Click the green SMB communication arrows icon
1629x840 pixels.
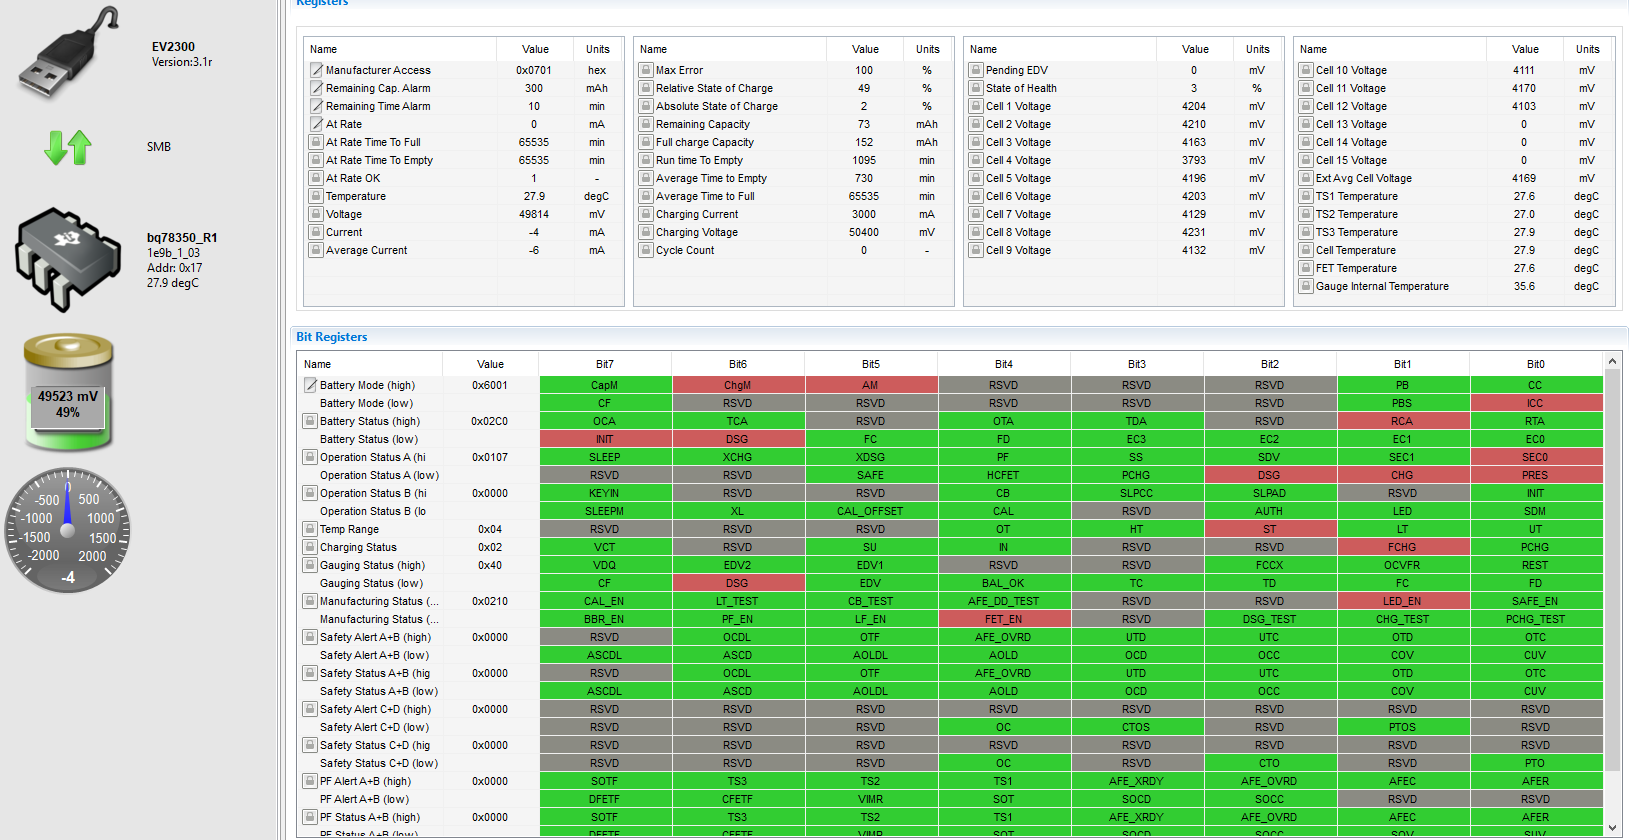pos(68,148)
